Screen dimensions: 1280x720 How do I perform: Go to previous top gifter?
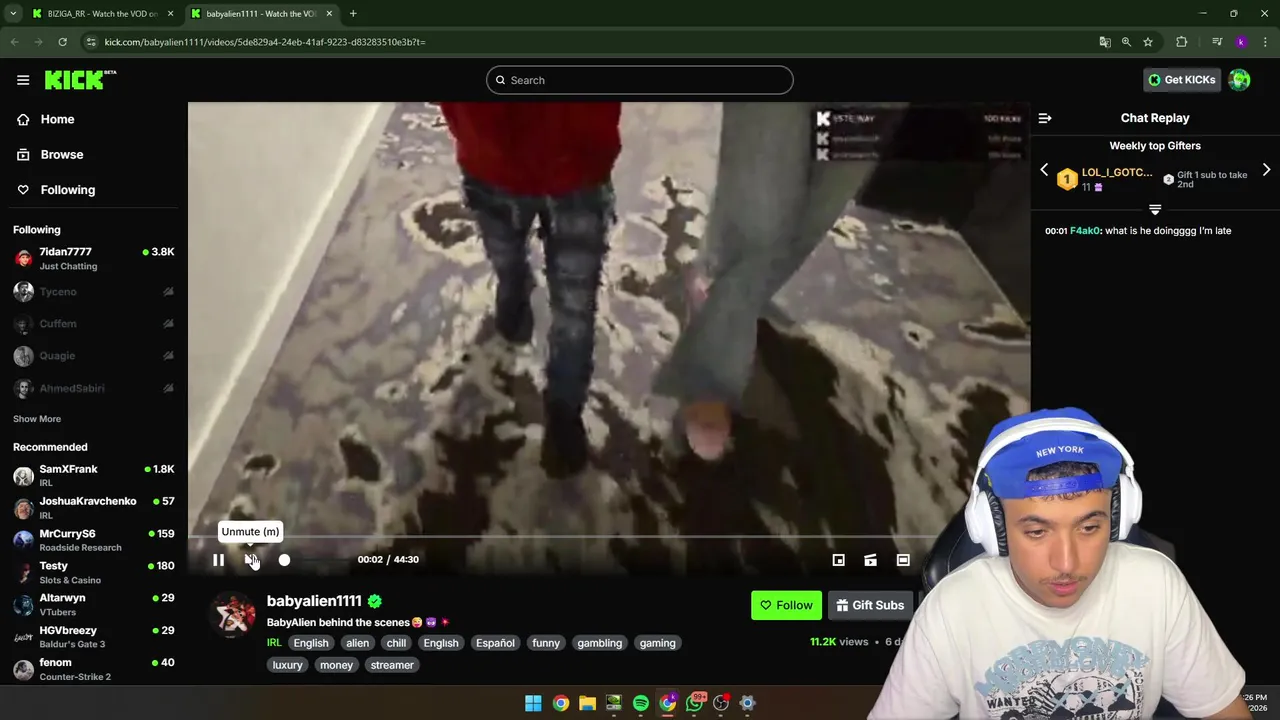pyautogui.click(x=1044, y=170)
